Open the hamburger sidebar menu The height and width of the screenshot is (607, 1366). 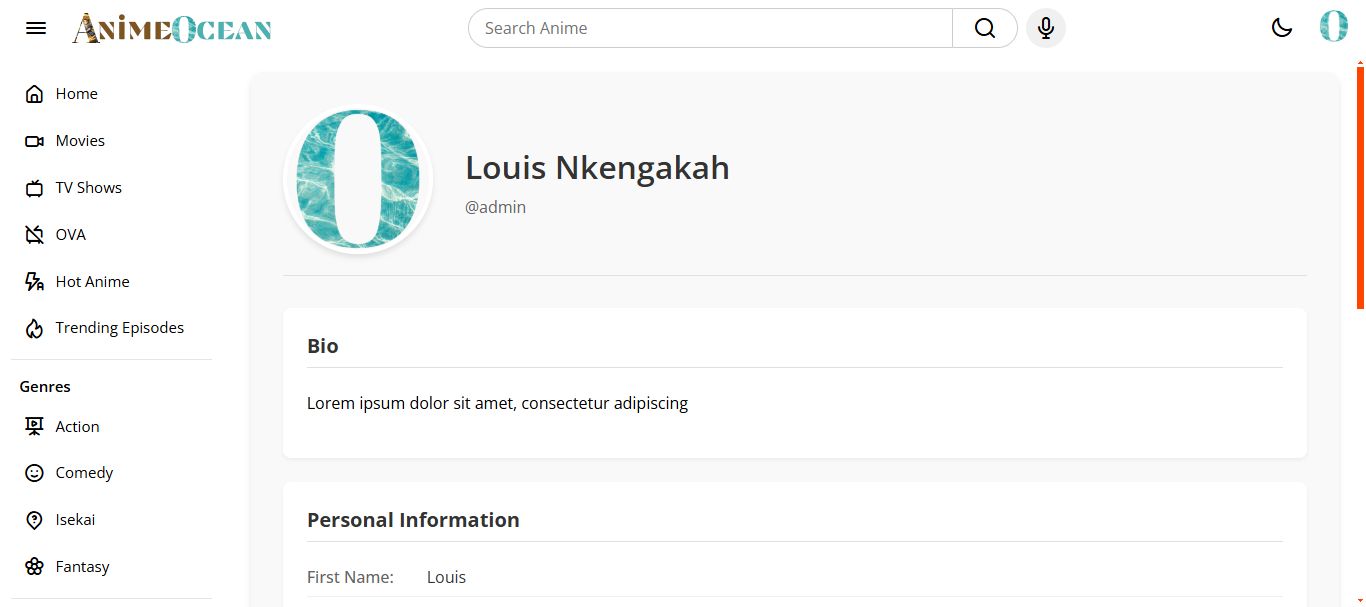(x=36, y=28)
